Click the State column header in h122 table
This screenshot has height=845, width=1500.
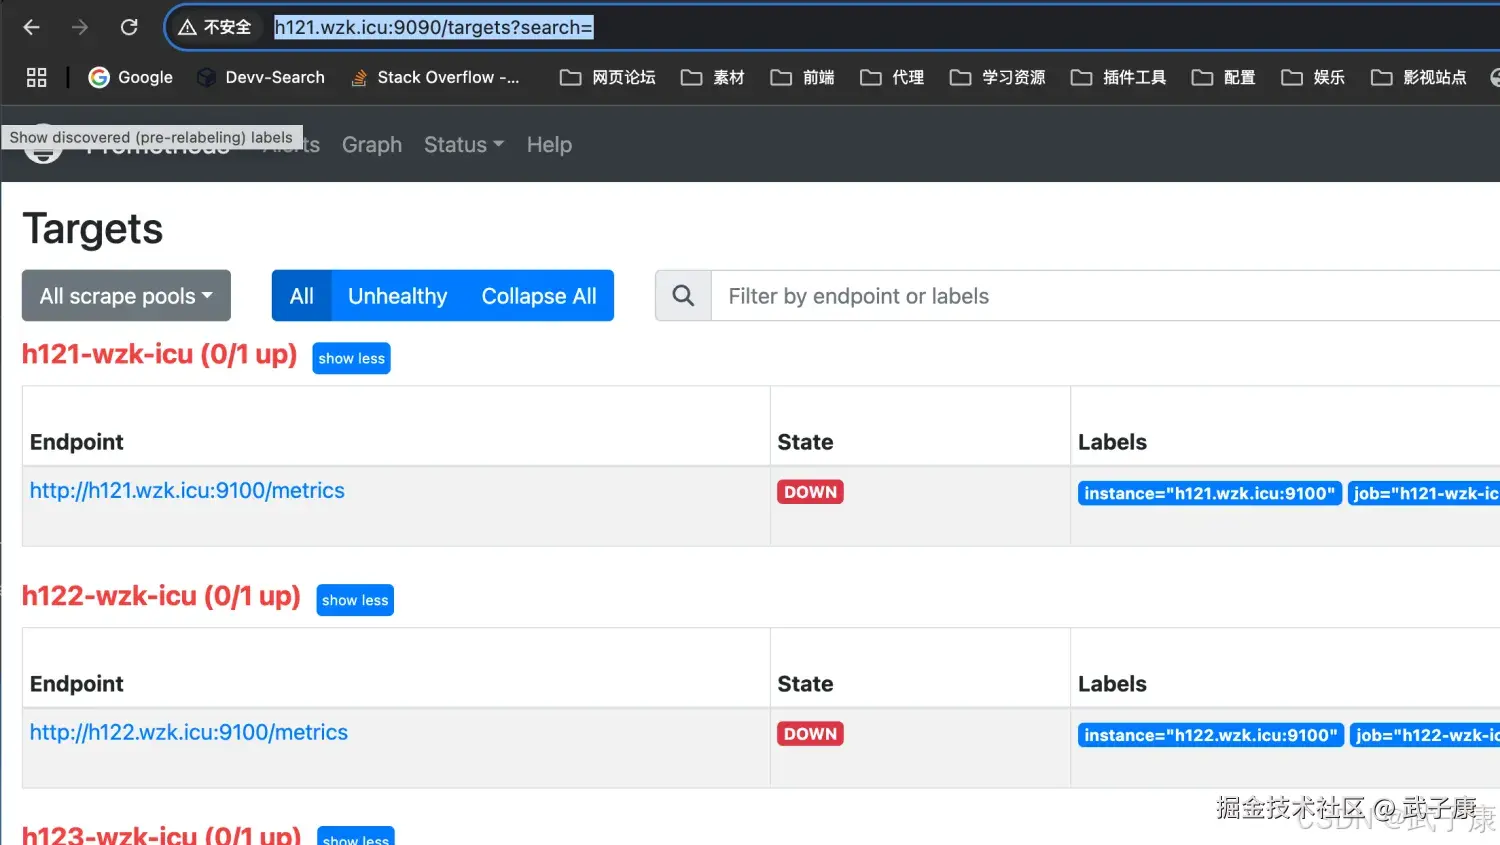(805, 684)
